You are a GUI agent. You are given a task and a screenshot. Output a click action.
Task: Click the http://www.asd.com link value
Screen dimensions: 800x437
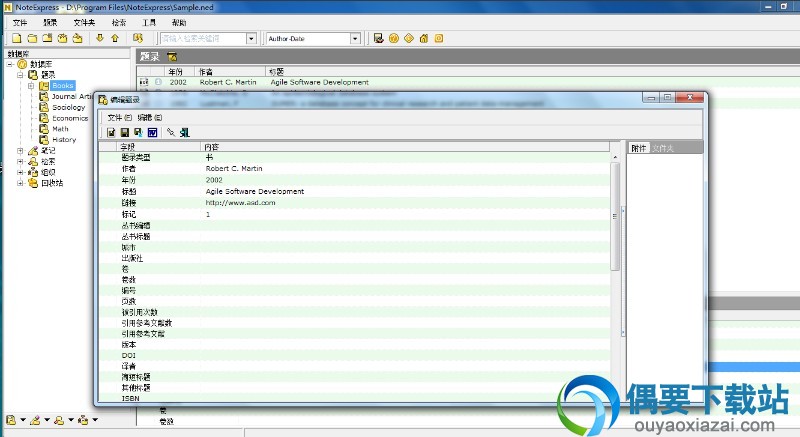coord(240,203)
